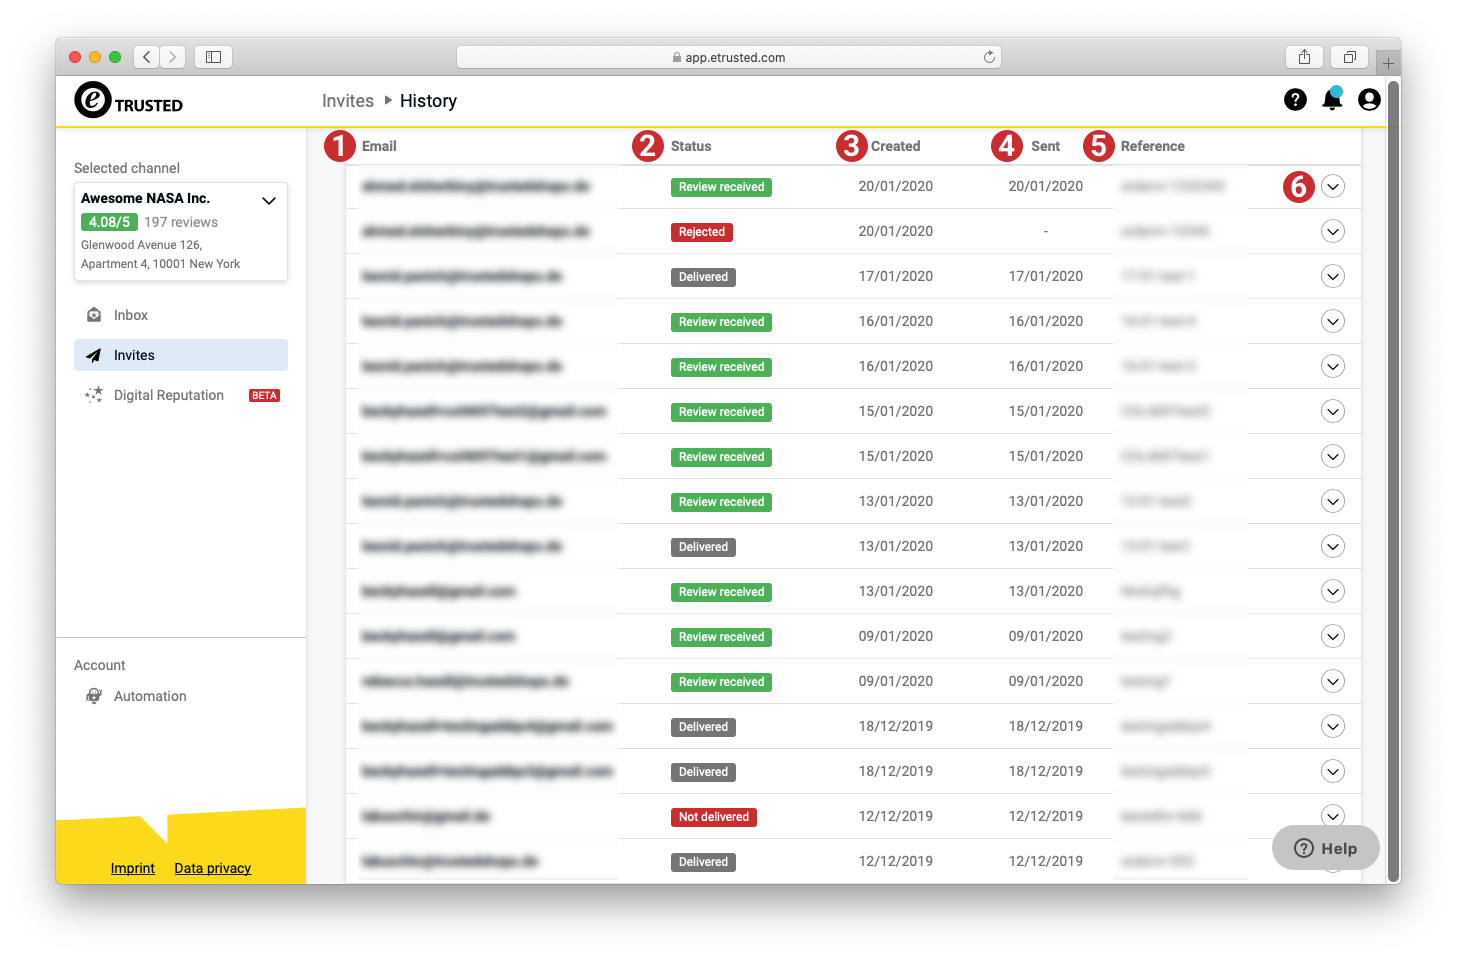Click the Sent date 20/01/2020 cell

(1045, 186)
